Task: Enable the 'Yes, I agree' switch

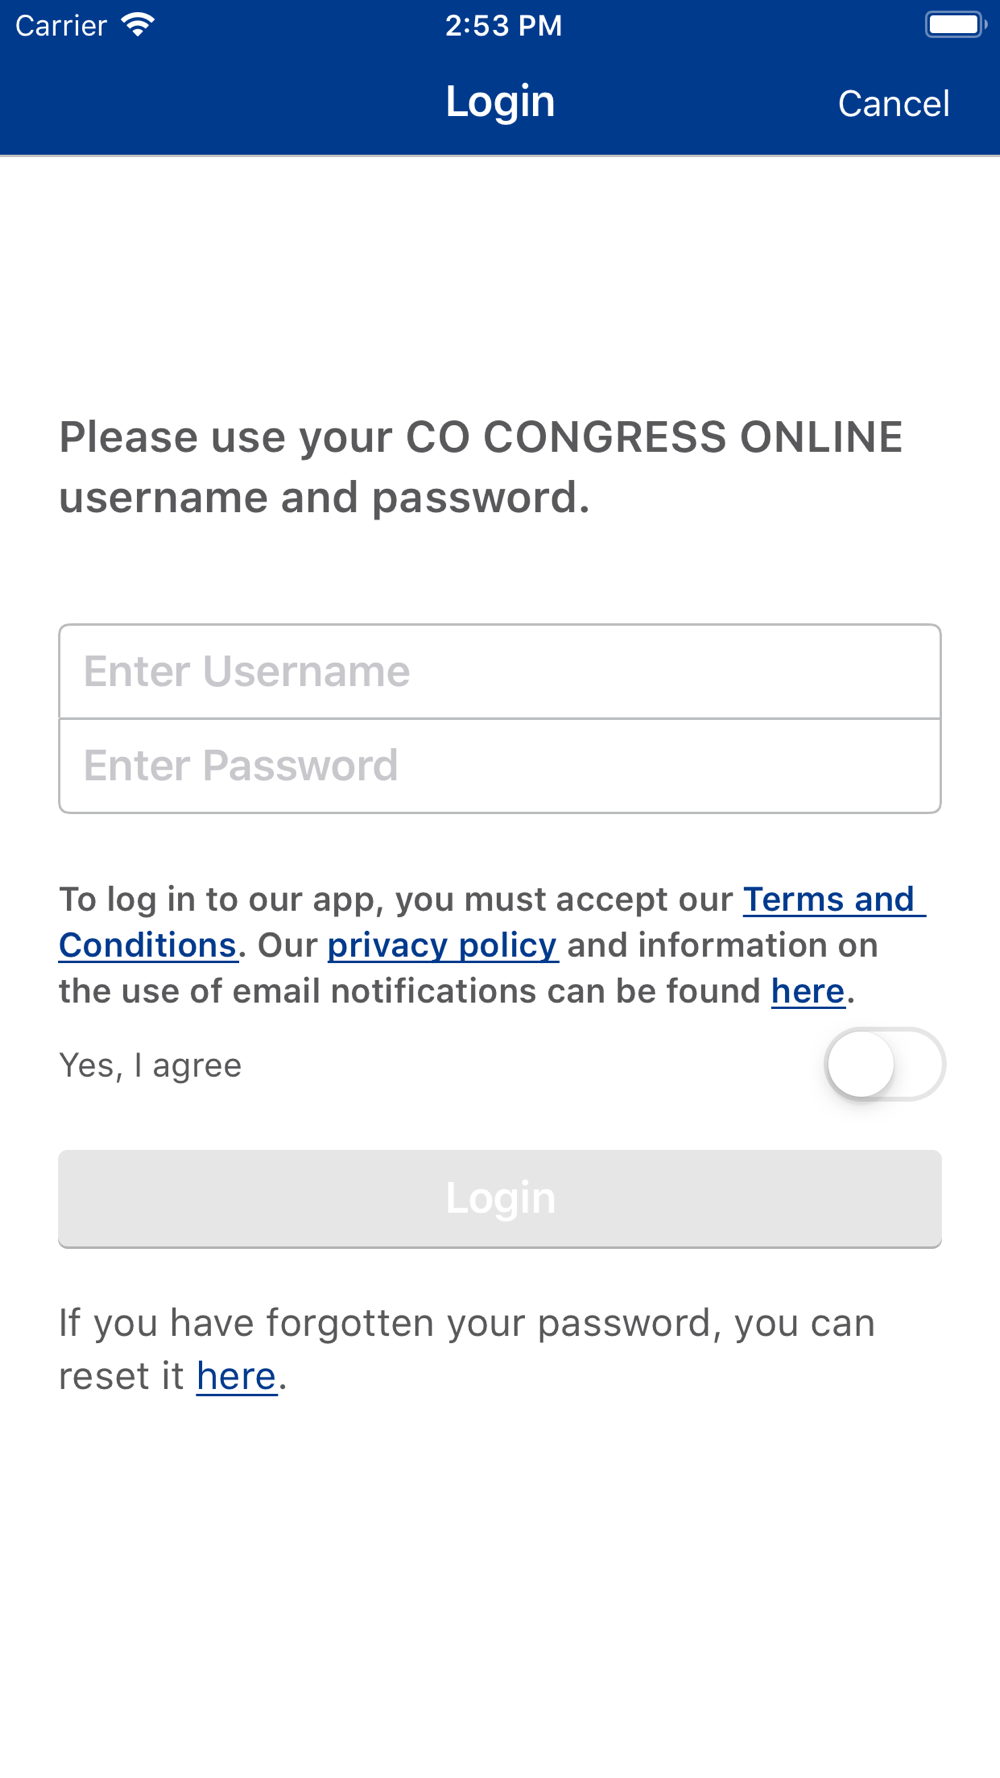Action: 884,1064
